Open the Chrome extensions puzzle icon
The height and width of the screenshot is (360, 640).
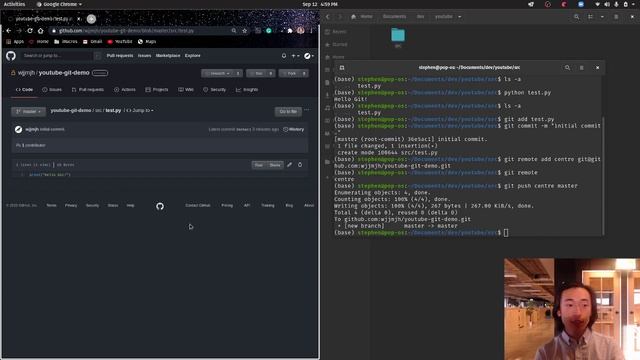pyautogui.click(x=290, y=31)
